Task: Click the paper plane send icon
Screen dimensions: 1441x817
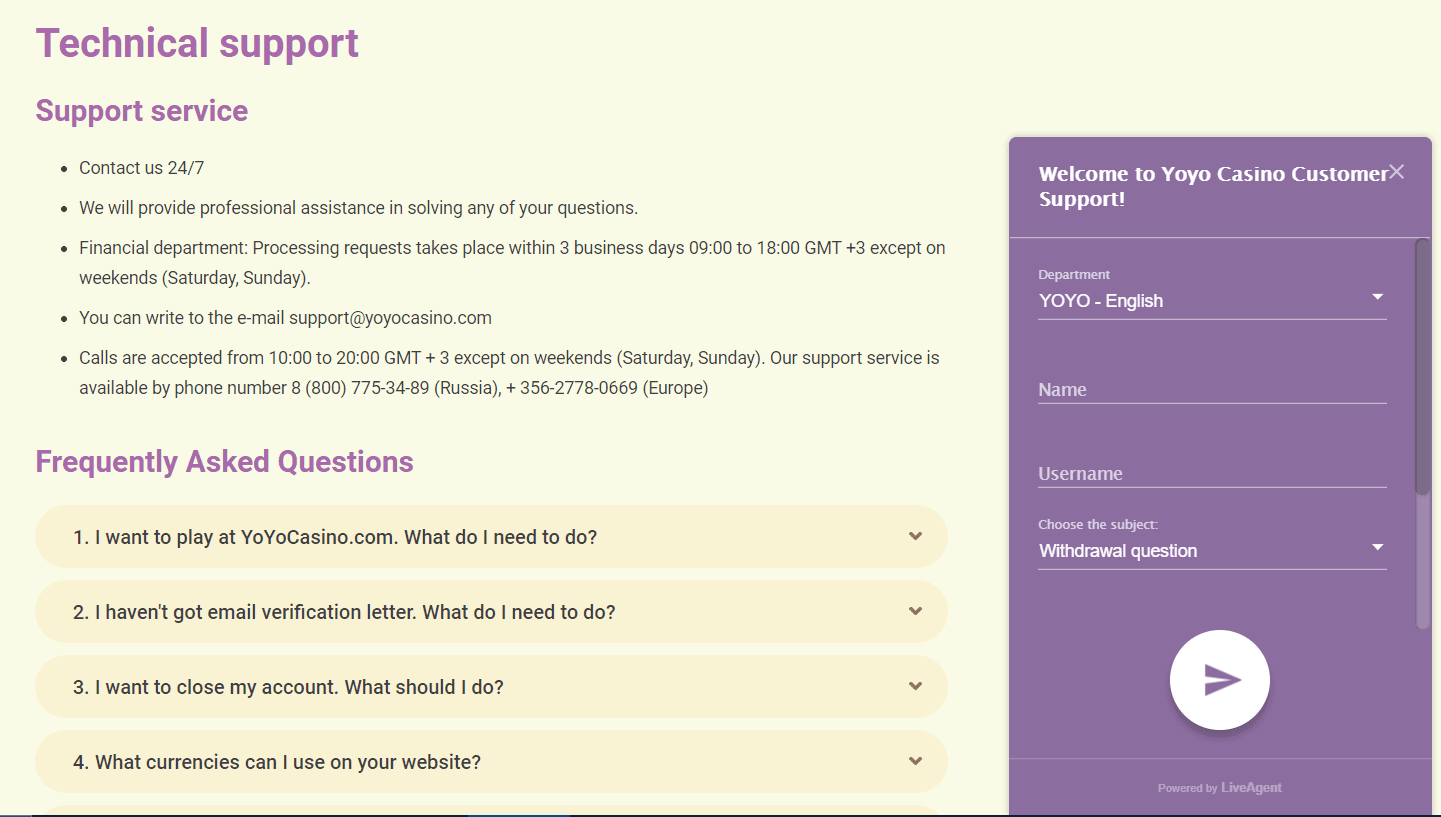Action: (1219, 680)
